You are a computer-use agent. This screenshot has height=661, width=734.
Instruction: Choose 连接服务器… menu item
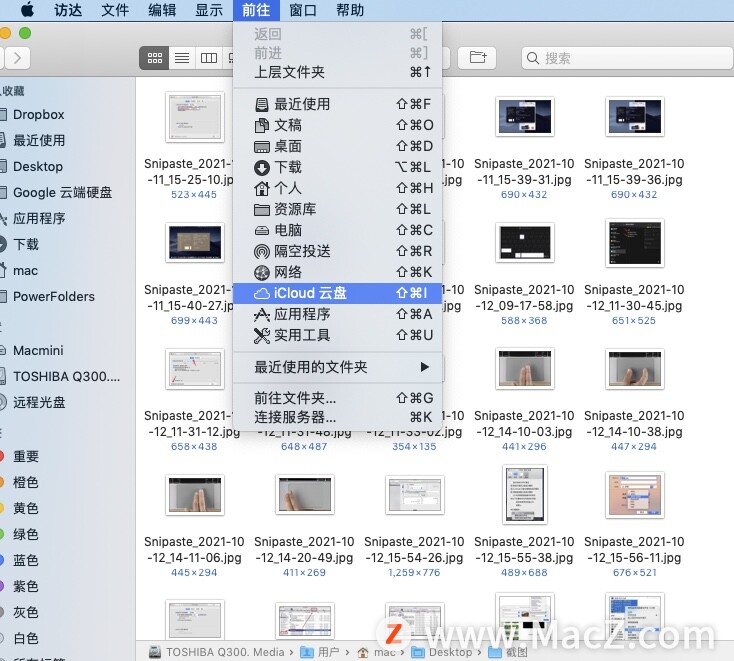[x=338, y=417]
